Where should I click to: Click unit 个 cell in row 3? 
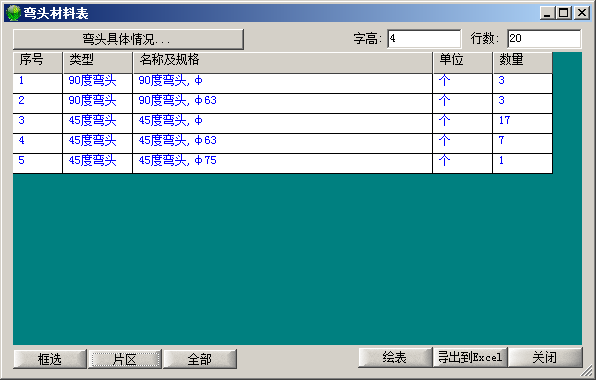click(463, 124)
